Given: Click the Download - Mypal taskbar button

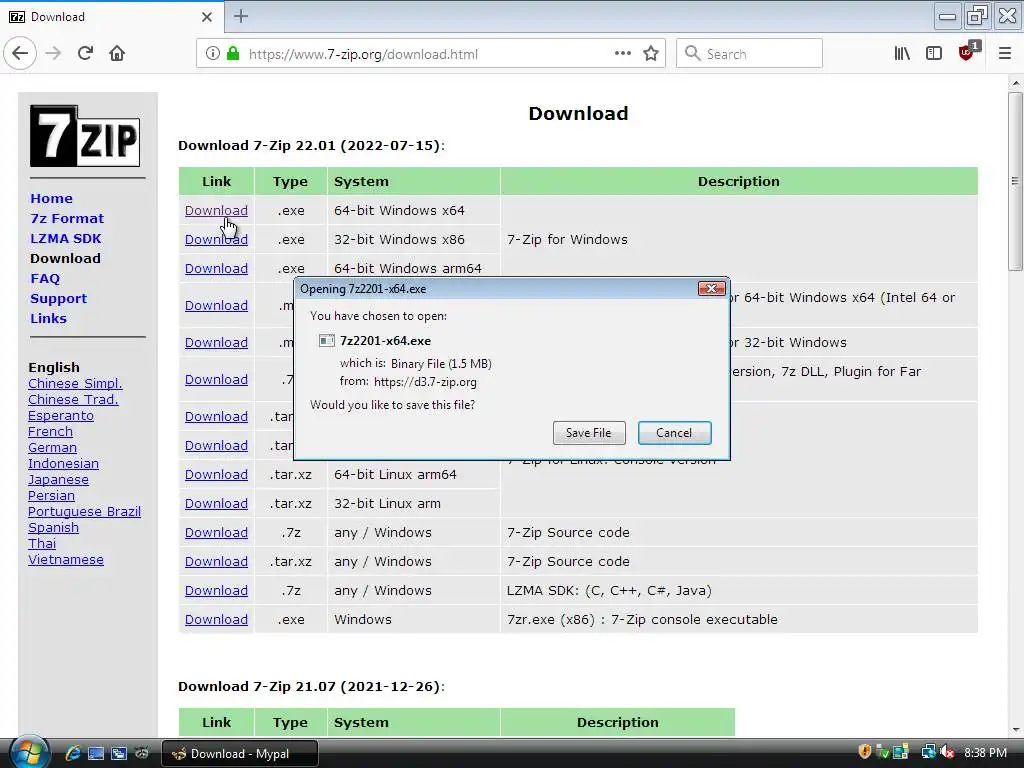Looking at the screenshot, I should (x=240, y=754).
